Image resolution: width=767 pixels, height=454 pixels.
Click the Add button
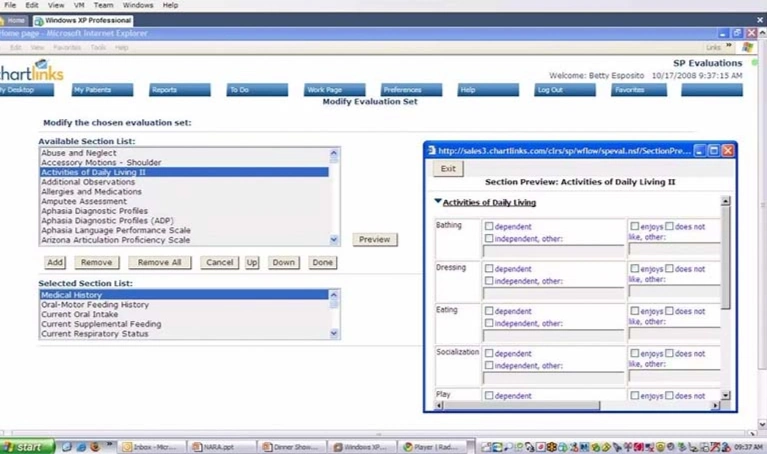click(x=55, y=262)
